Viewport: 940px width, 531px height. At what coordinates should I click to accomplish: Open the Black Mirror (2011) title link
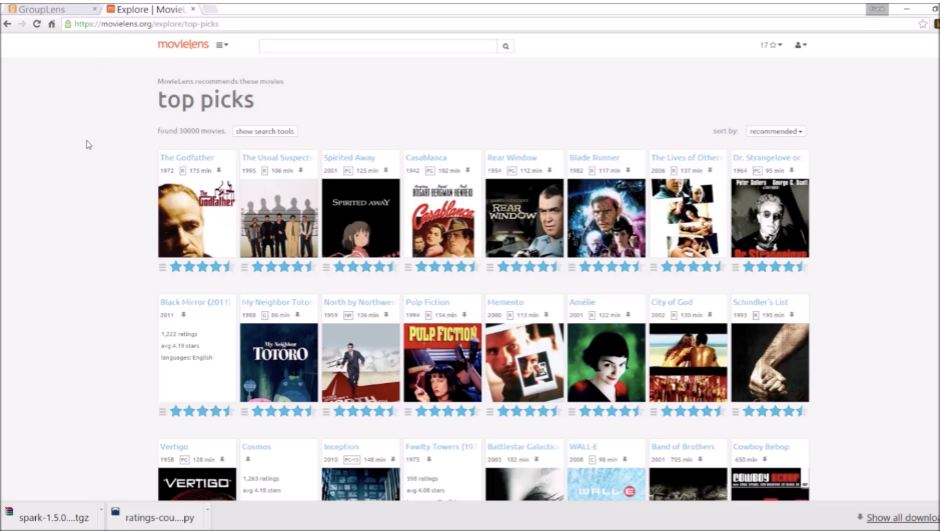[195, 302]
